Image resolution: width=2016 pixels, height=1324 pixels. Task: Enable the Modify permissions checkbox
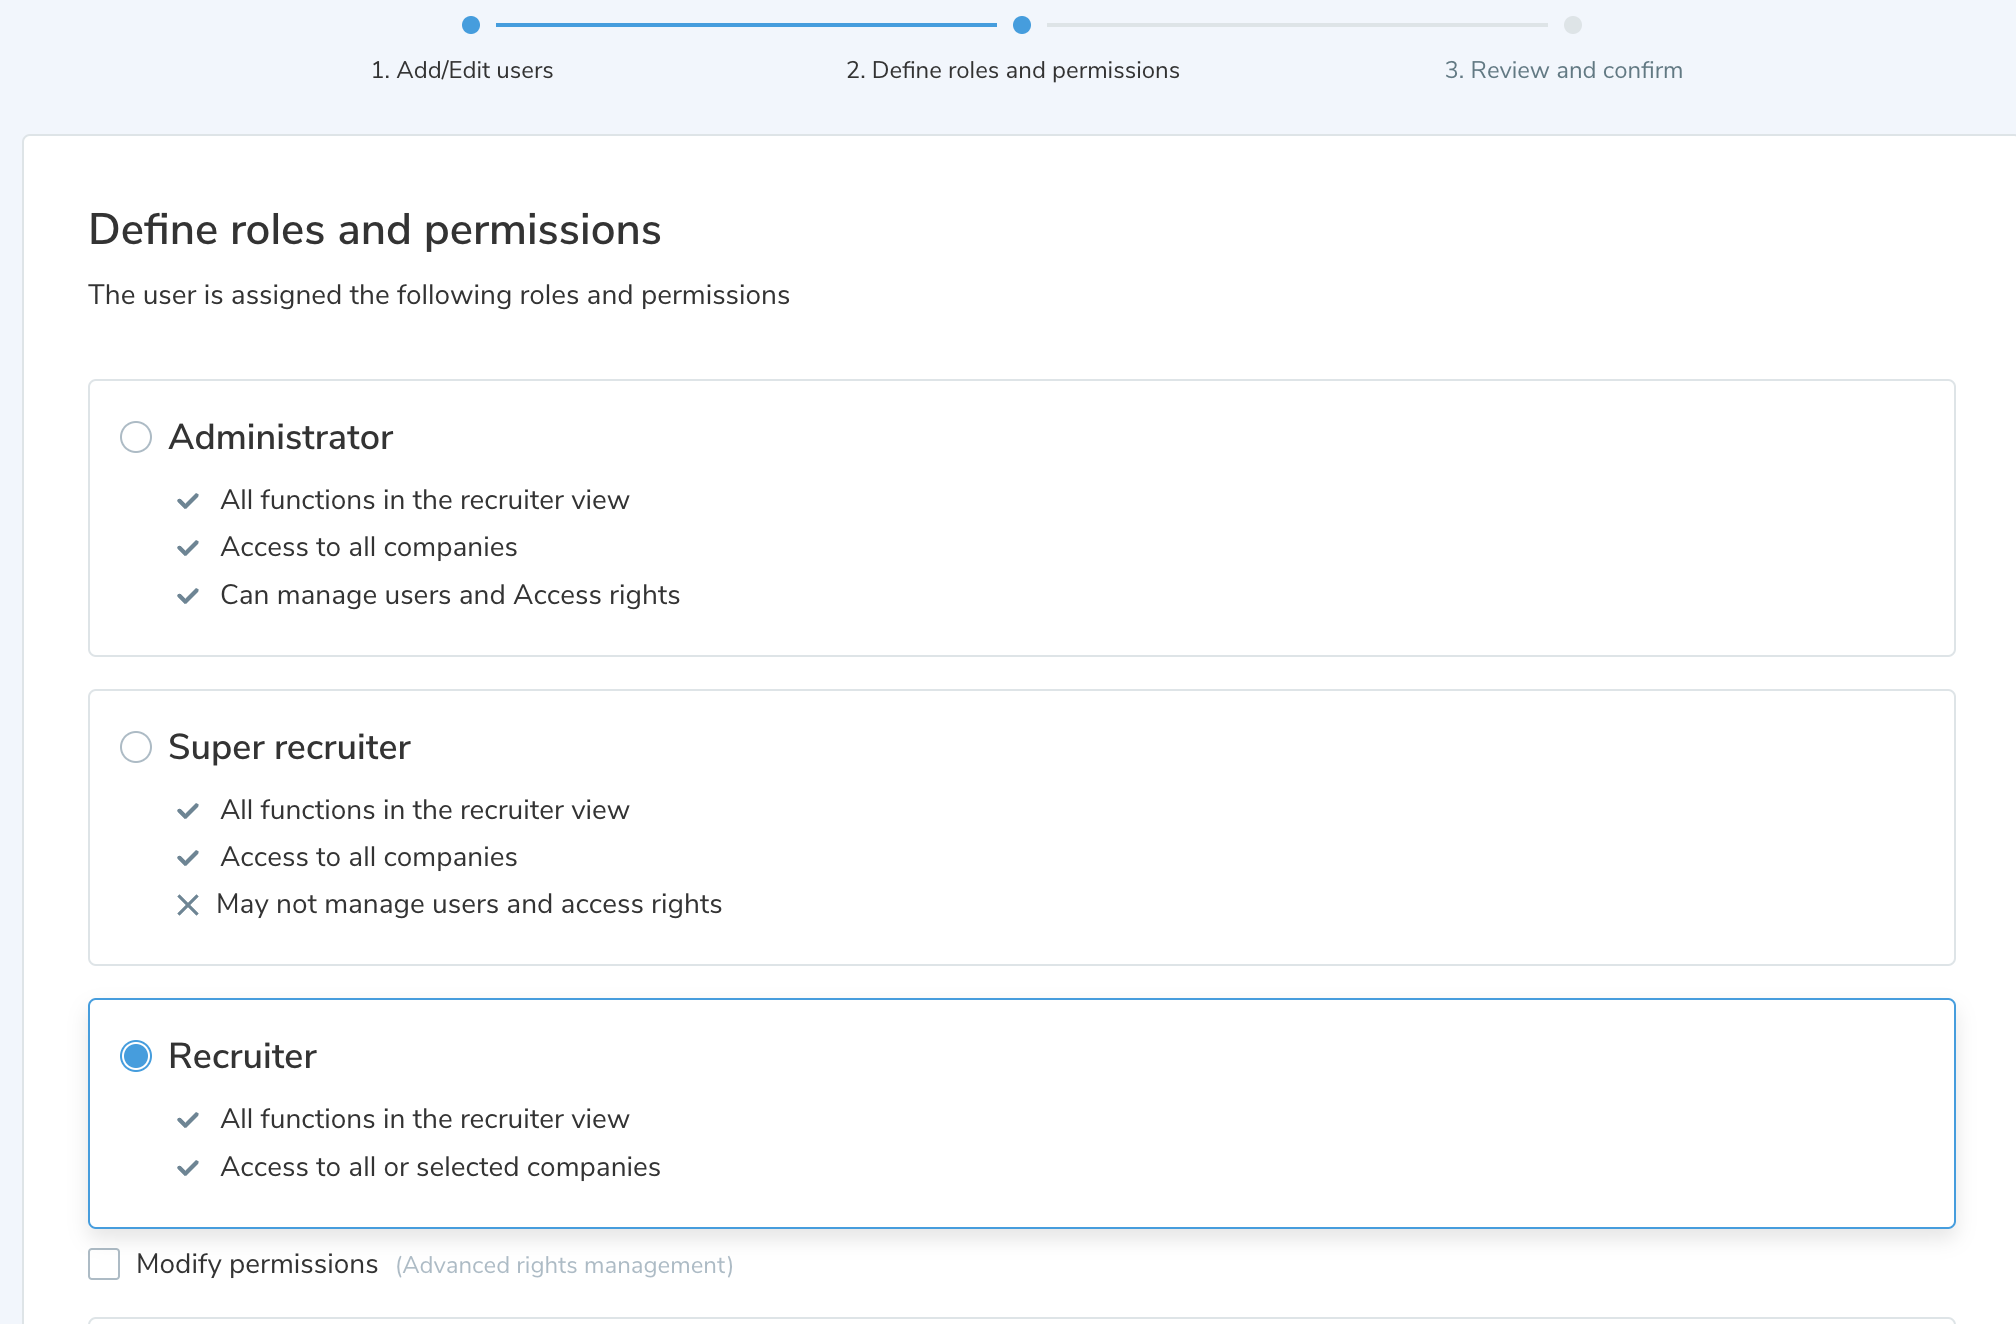(104, 1264)
